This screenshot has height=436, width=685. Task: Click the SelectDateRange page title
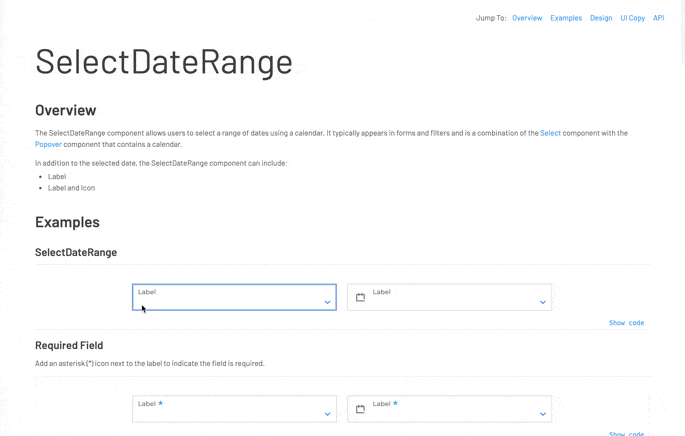[164, 62]
